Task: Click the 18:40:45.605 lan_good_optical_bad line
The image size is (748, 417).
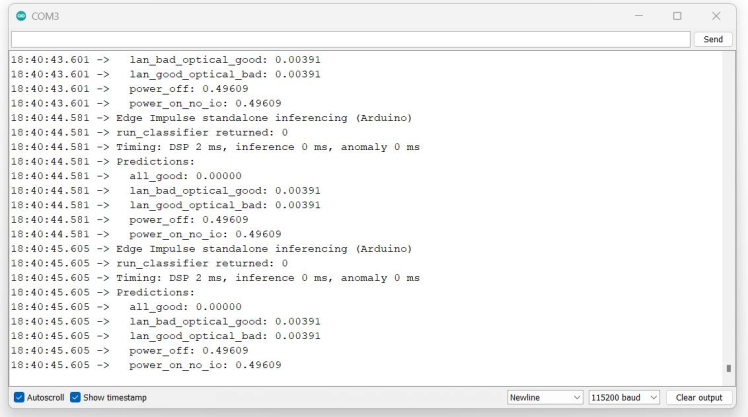Action: tap(166, 335)
